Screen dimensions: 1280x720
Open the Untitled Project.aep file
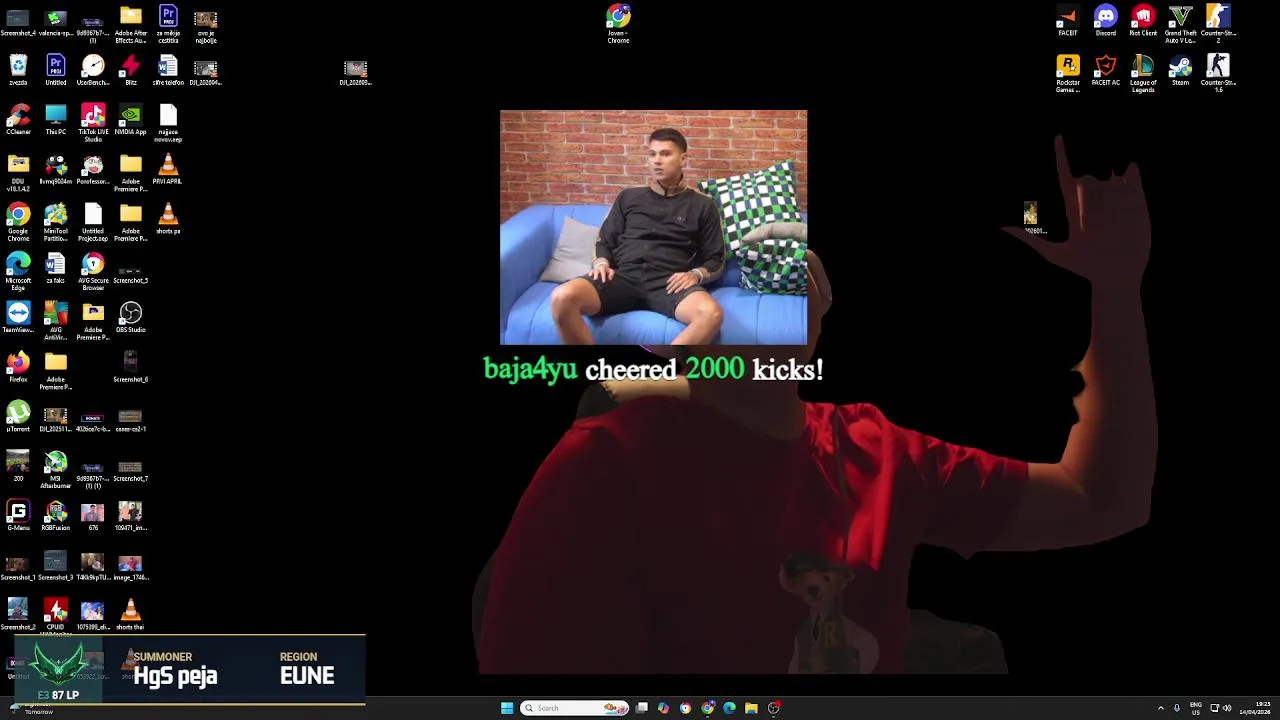93,221
